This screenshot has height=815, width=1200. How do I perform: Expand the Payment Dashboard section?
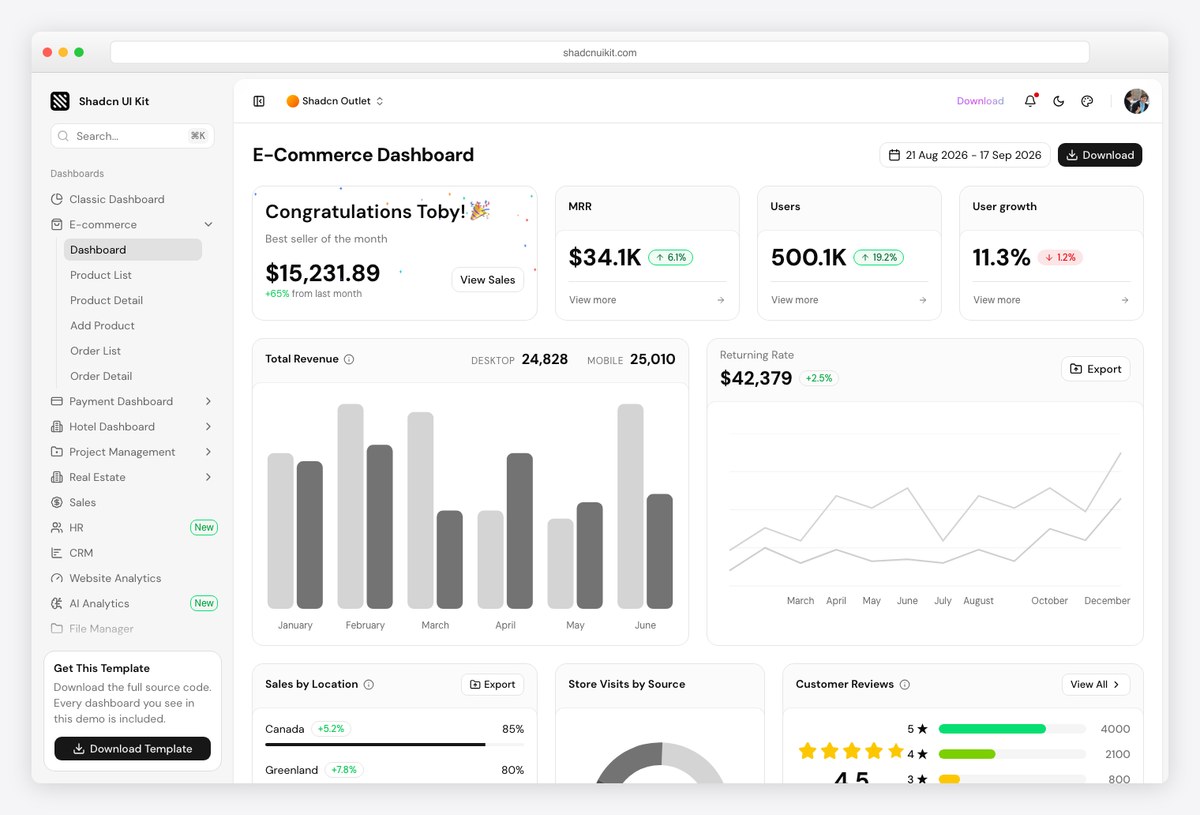tap(208, 401)
